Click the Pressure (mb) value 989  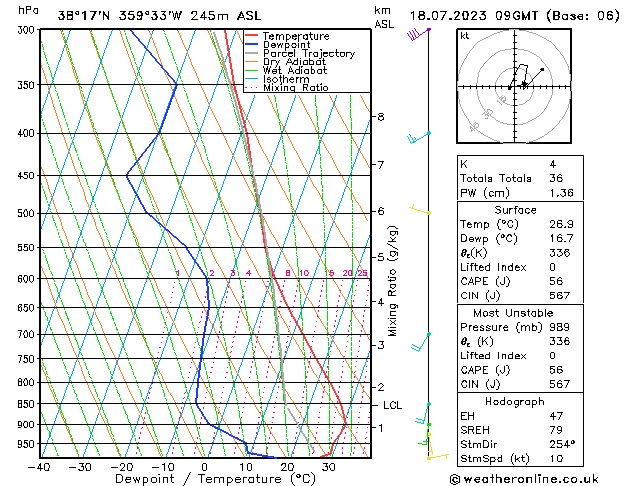click(x=560, y=327)
